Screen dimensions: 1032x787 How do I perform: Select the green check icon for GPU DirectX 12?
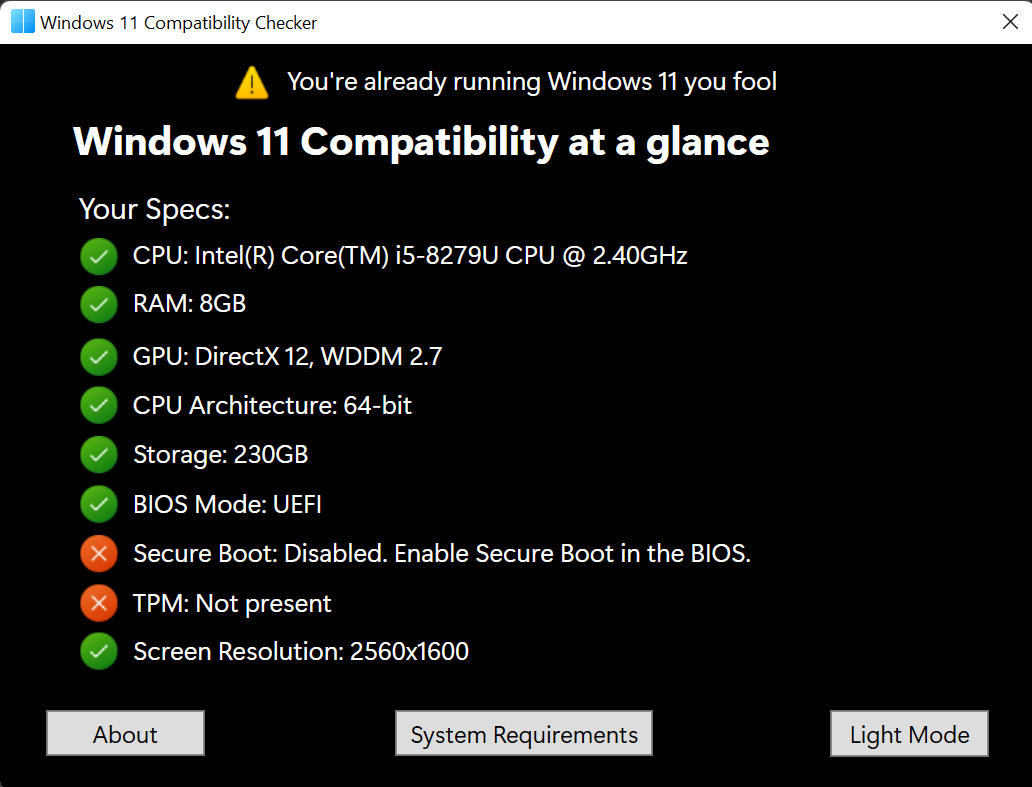[x=99, y=357]
